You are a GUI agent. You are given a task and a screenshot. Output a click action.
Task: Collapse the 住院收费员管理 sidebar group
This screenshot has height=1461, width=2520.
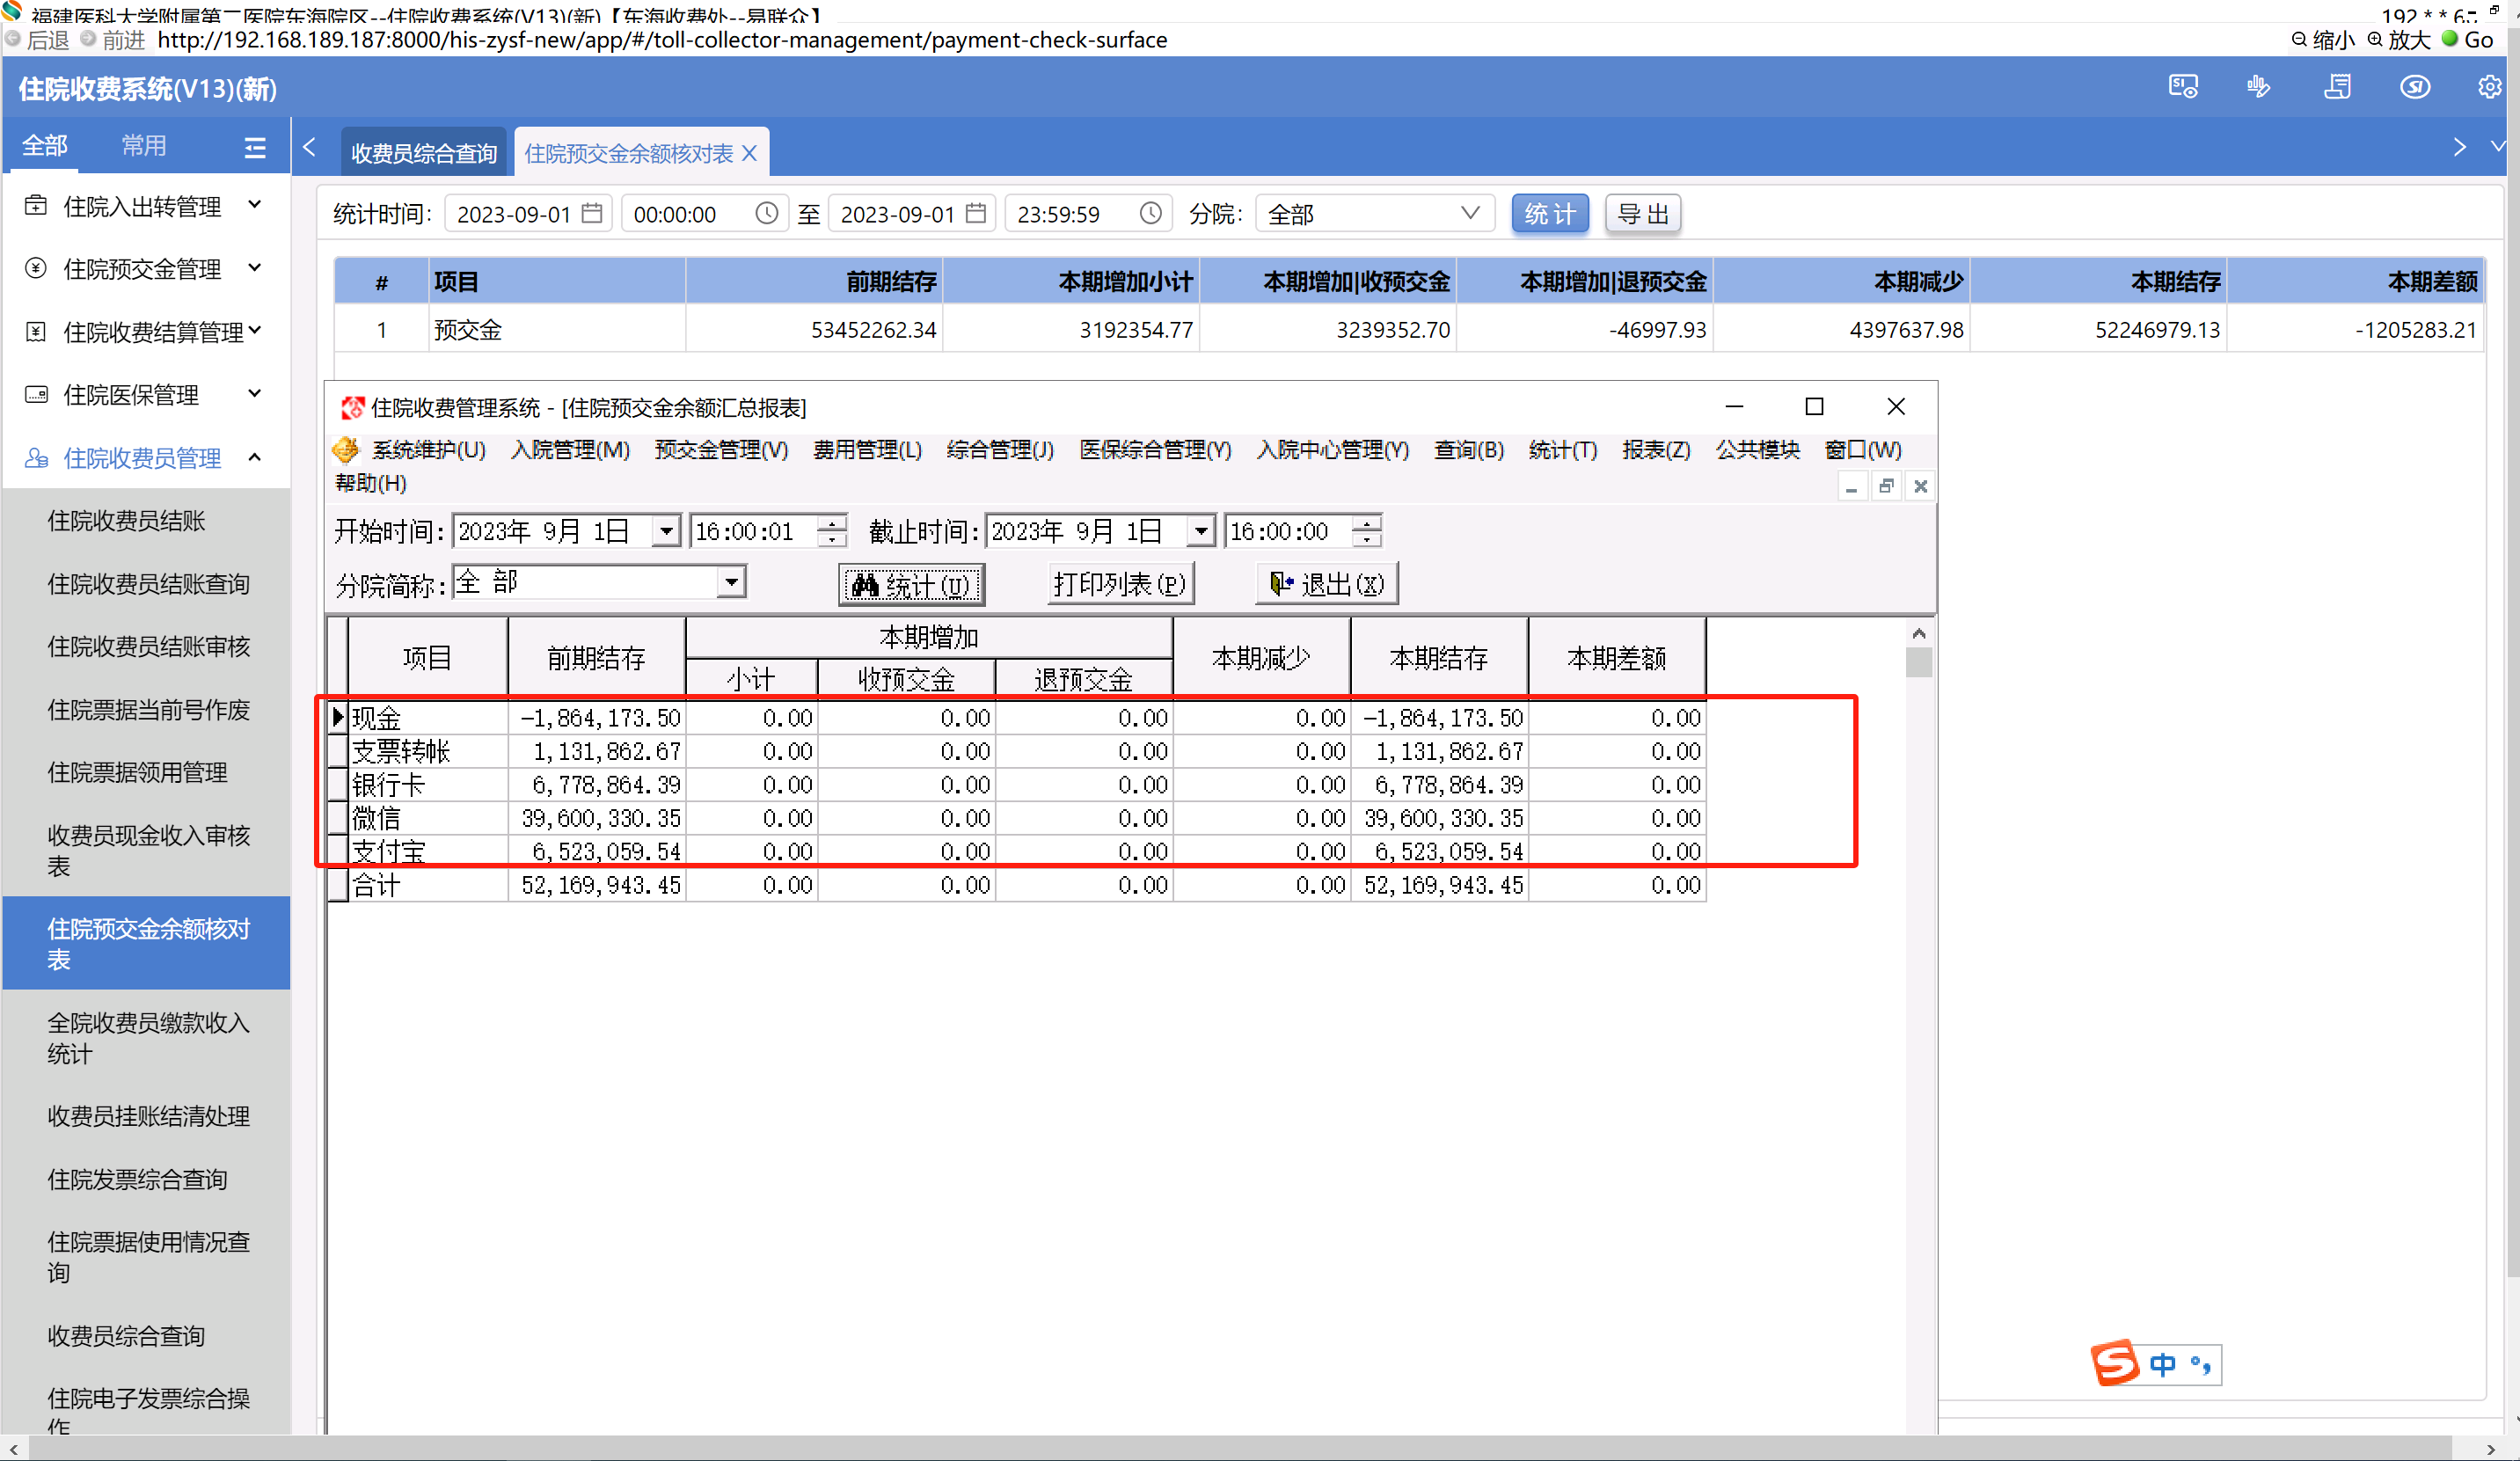pyautogui.click(x=254, y=457)
